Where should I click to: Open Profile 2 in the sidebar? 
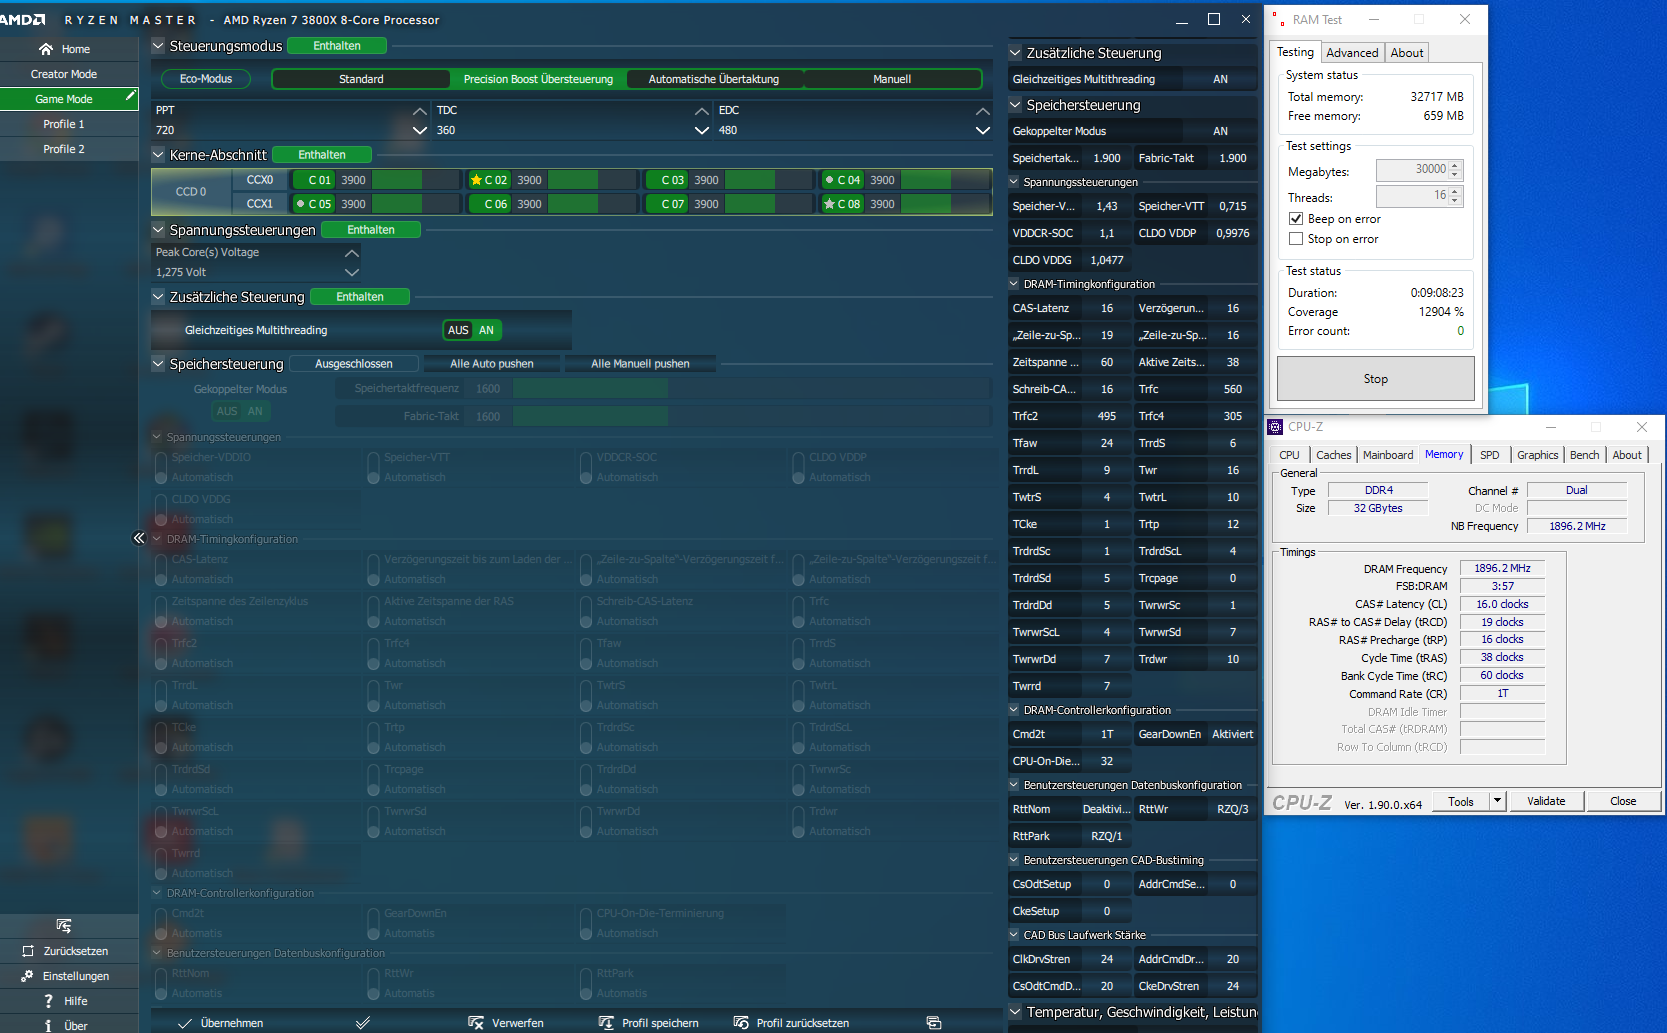64,149
